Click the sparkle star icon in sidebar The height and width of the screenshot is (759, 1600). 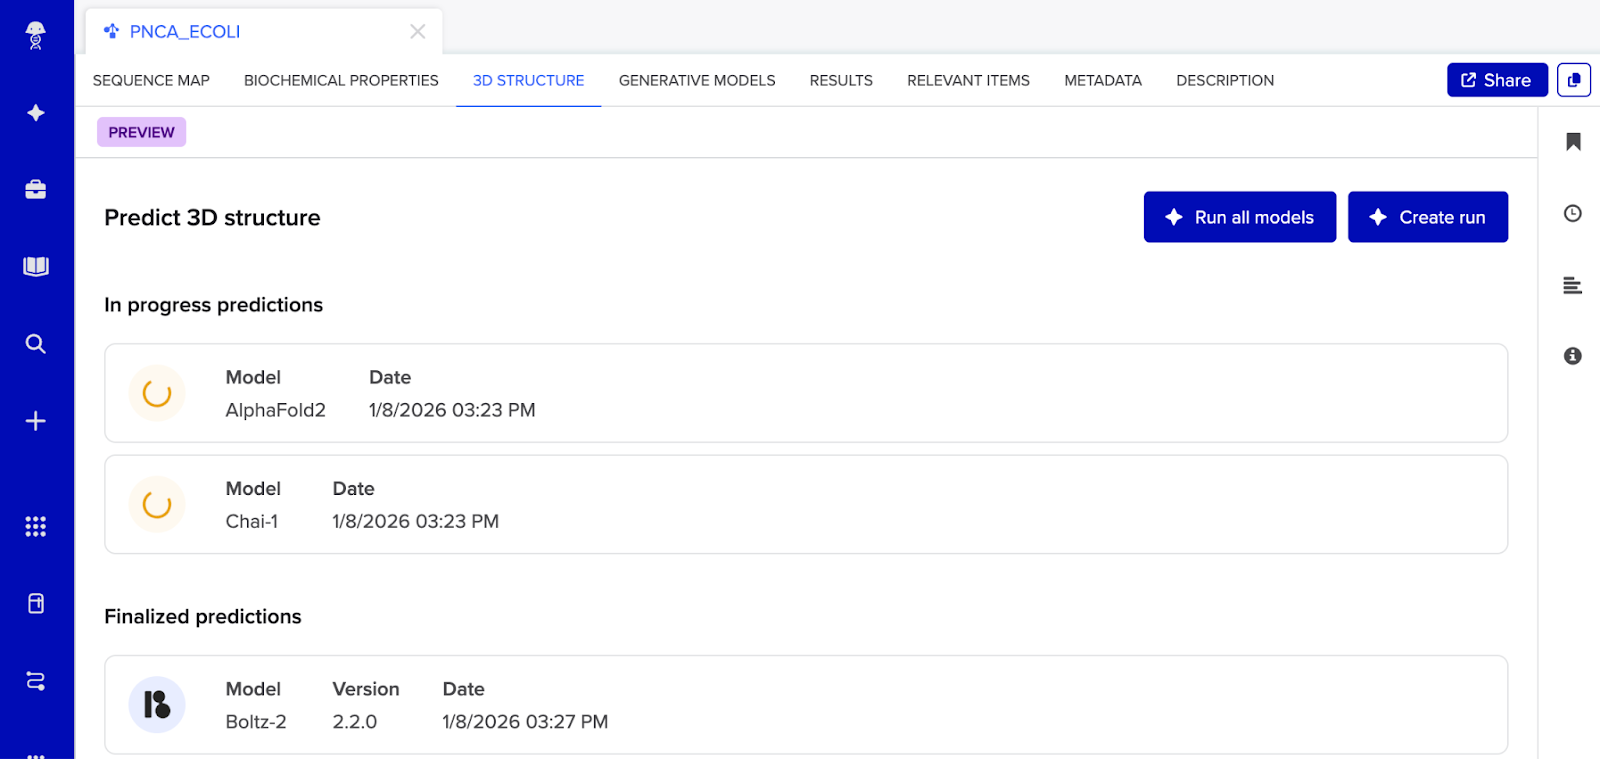pyautogui.click(x=36, y=113)
